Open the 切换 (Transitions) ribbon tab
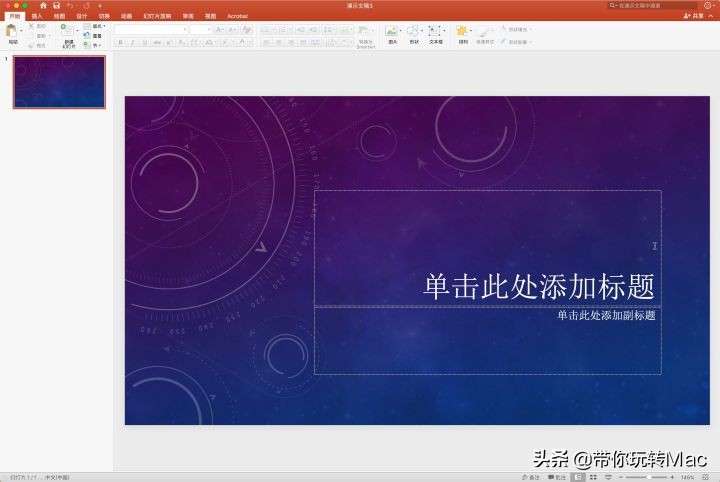The width and height of the screenshot is (720, 482). tap(104, 16)
